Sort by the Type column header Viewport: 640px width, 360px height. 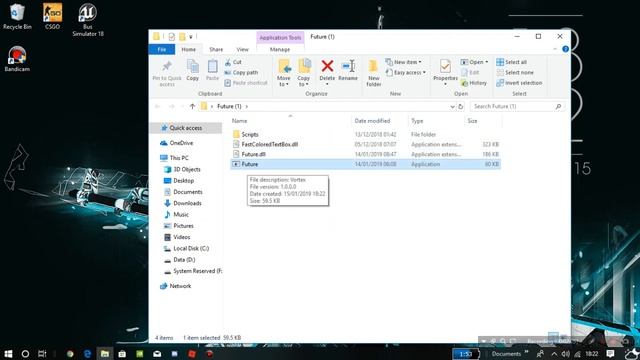[436, 121]
